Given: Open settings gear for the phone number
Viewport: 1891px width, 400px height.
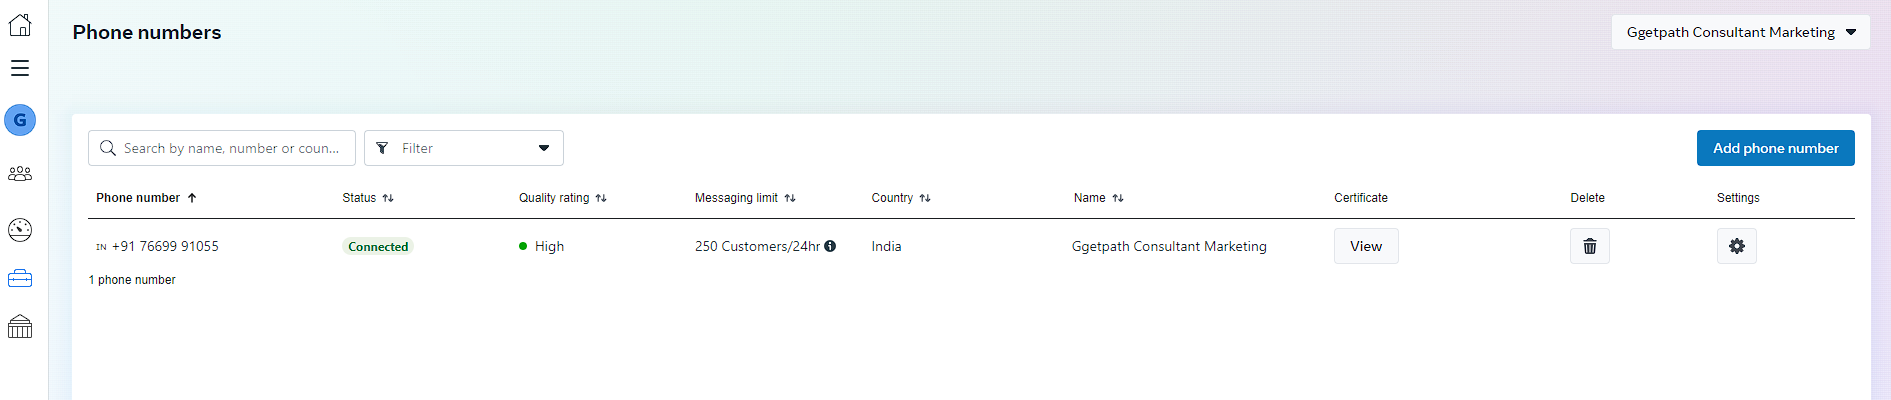Looking at the screenshot, I should pos(1737,246).
